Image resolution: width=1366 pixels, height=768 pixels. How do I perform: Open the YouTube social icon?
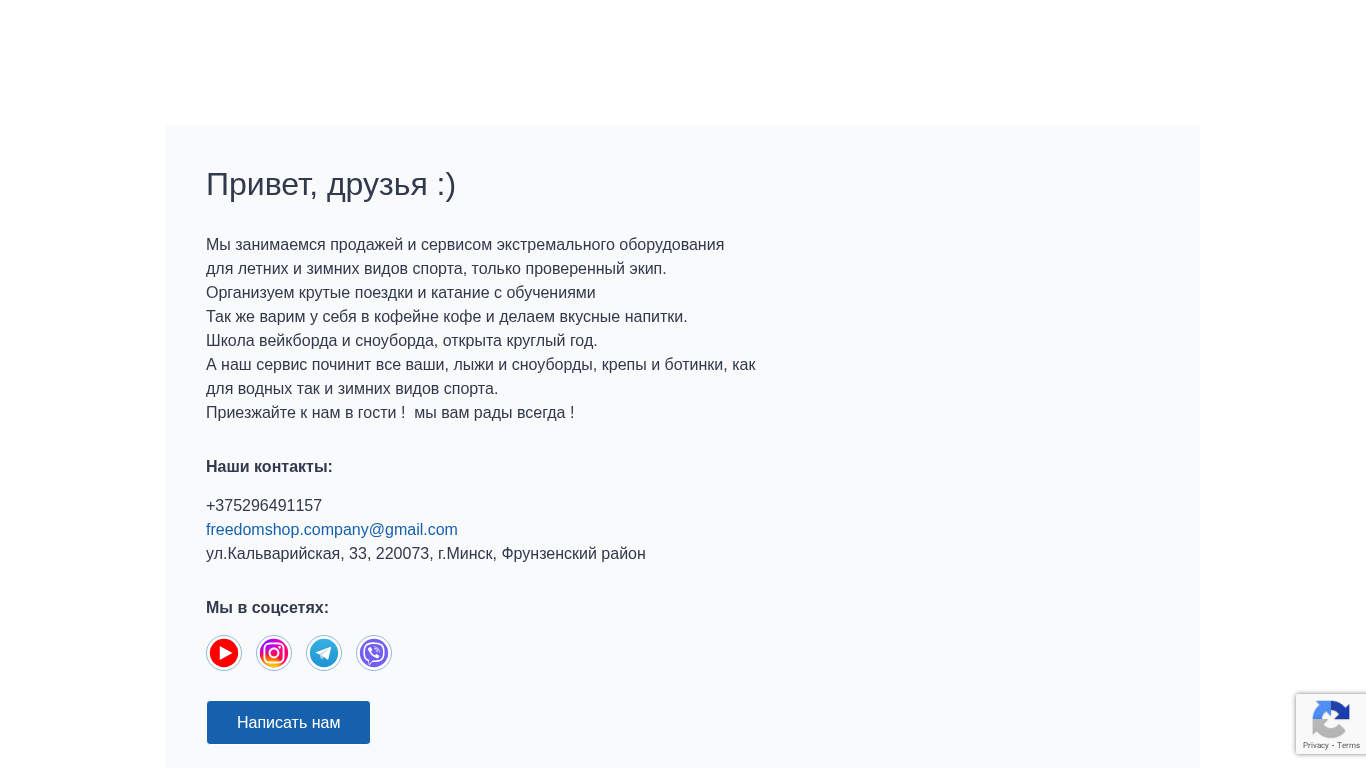point(224,653)
